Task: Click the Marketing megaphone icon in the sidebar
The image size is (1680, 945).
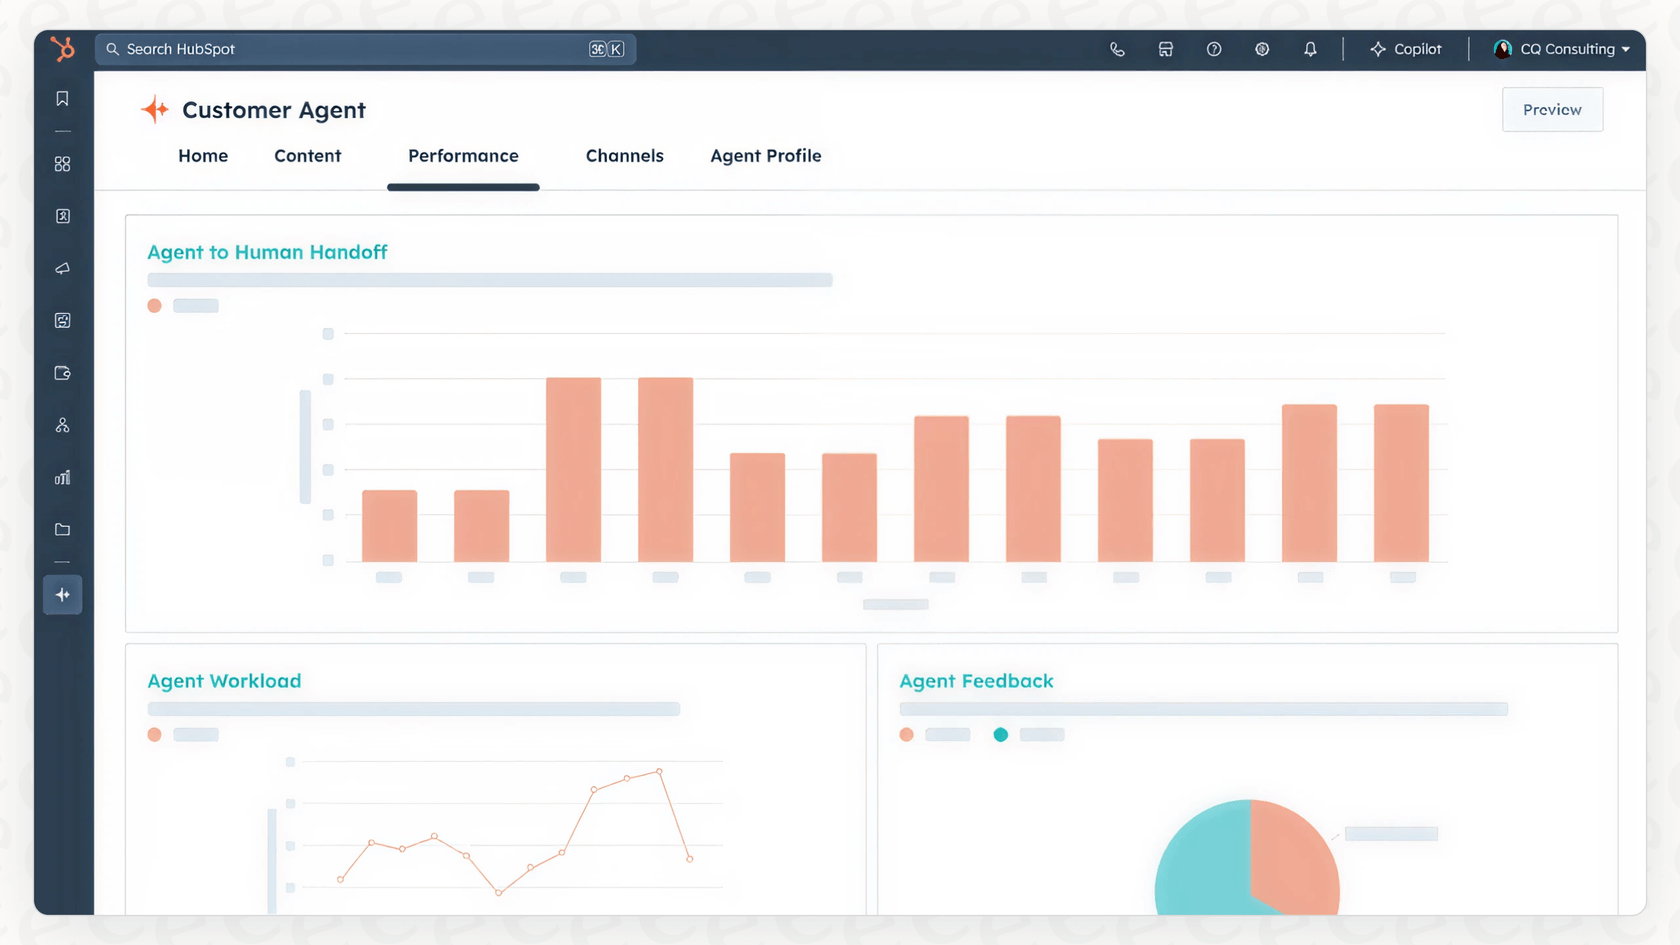Action: [62, 268]
